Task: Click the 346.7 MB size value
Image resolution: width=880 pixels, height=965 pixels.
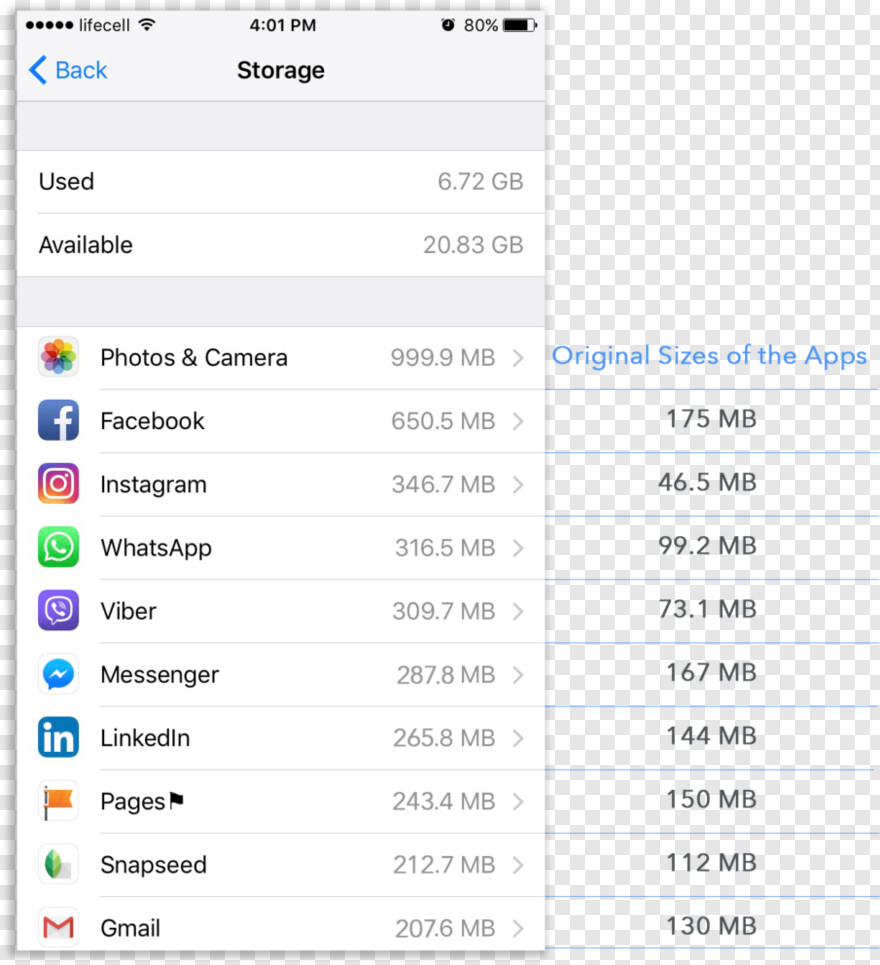Action: [443, 485]
